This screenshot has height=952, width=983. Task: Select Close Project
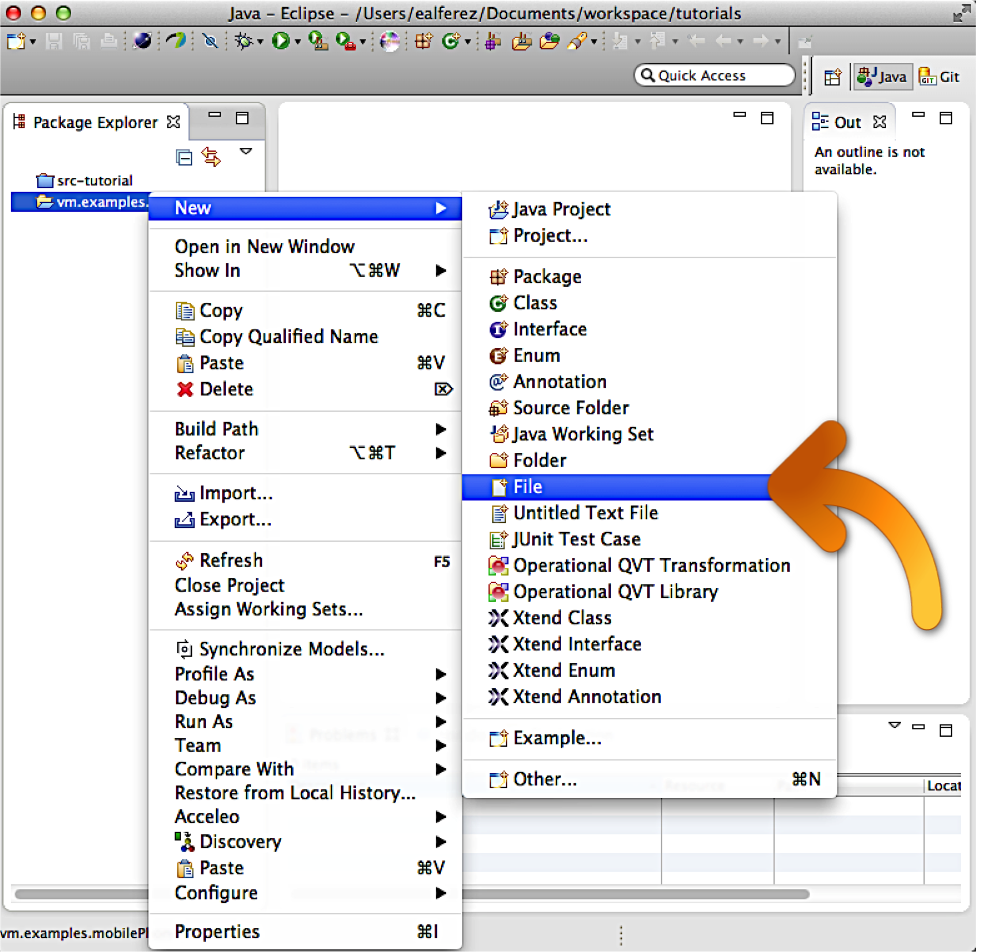pos(305,585)
